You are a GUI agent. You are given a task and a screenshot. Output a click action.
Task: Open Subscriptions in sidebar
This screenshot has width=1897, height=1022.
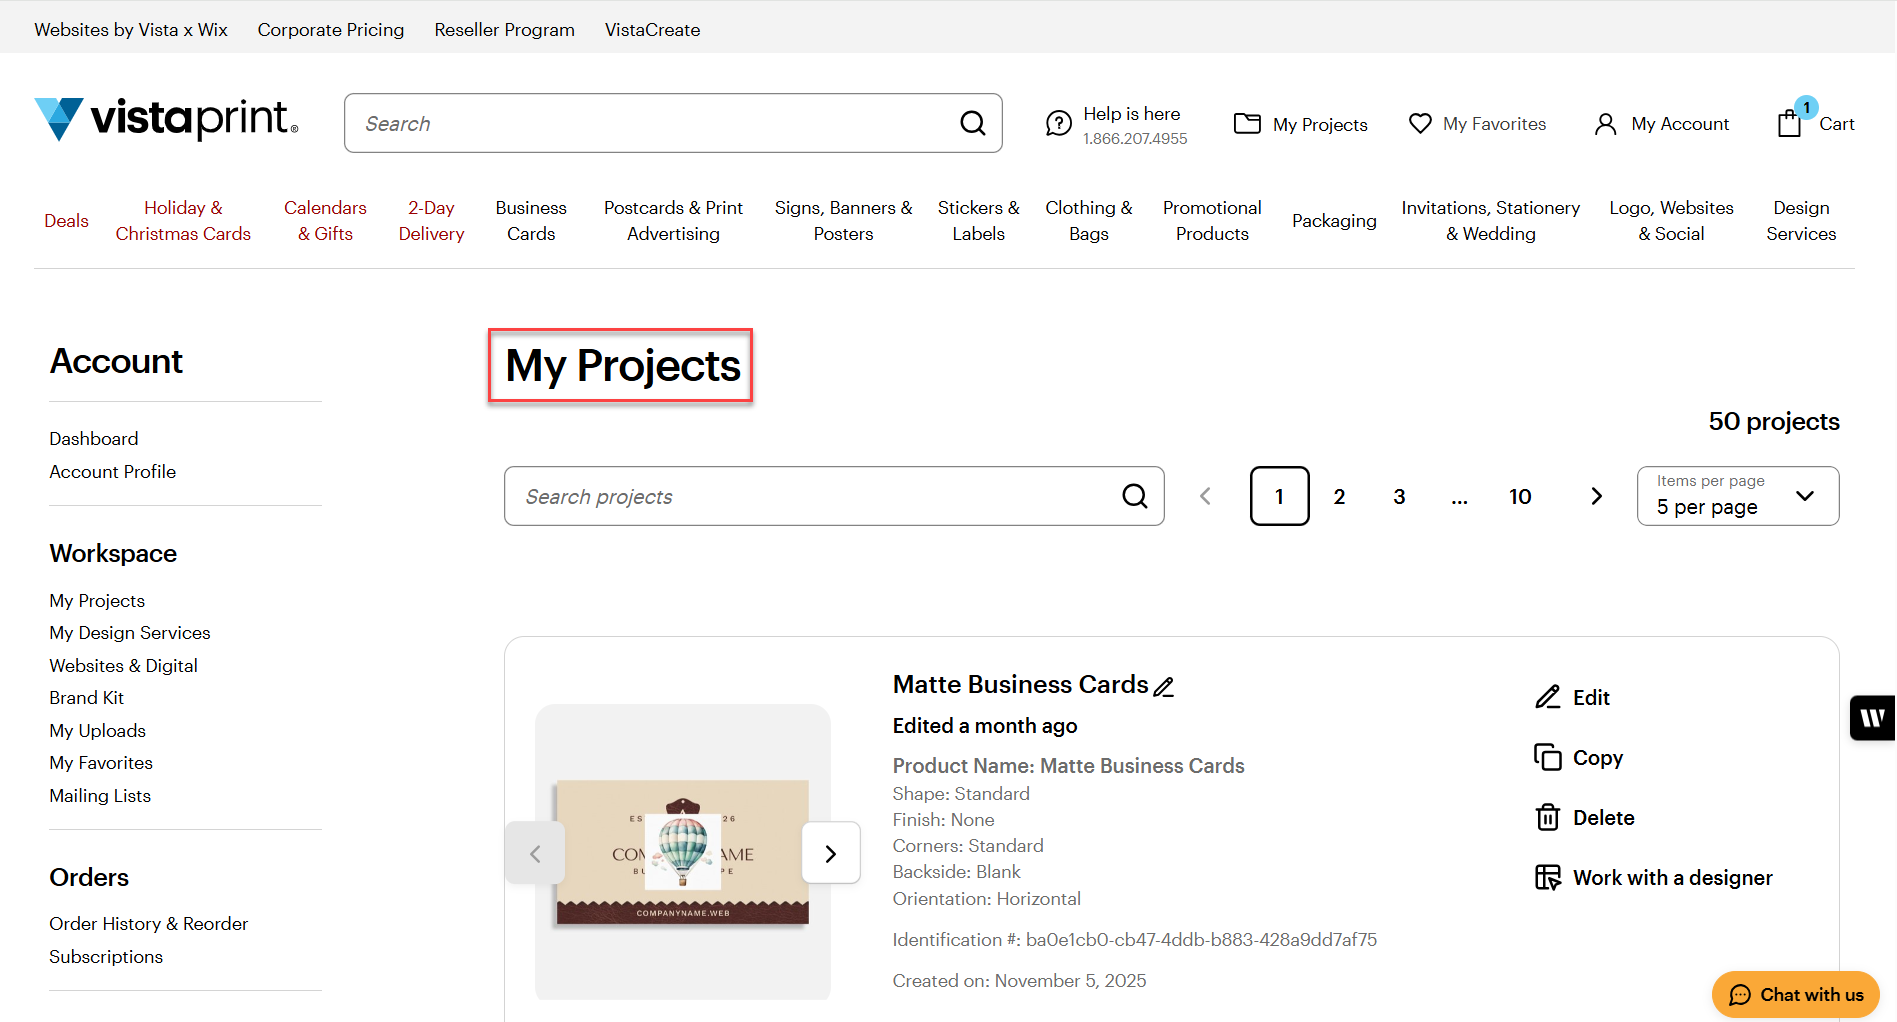pyautogui.click(x=106, y=957)
